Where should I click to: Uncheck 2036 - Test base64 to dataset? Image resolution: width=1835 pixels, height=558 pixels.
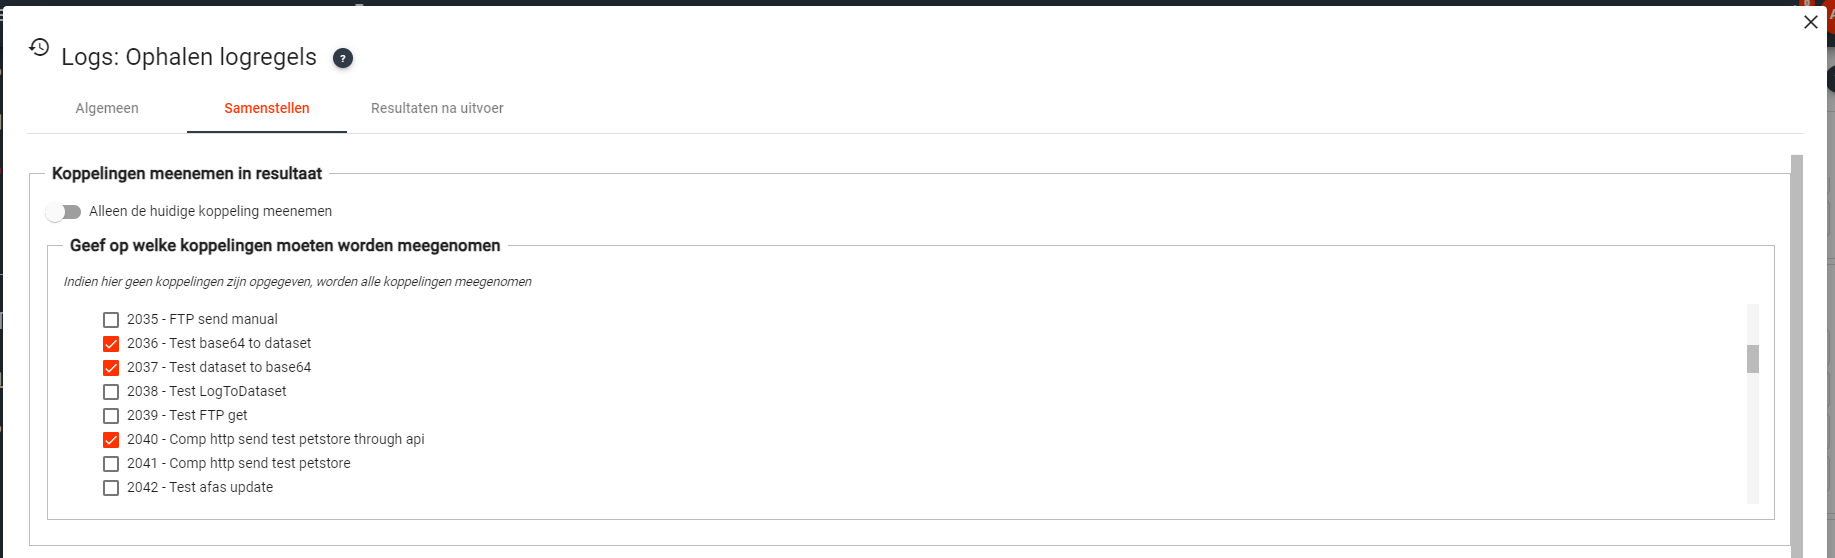click(x=111, y=344)
